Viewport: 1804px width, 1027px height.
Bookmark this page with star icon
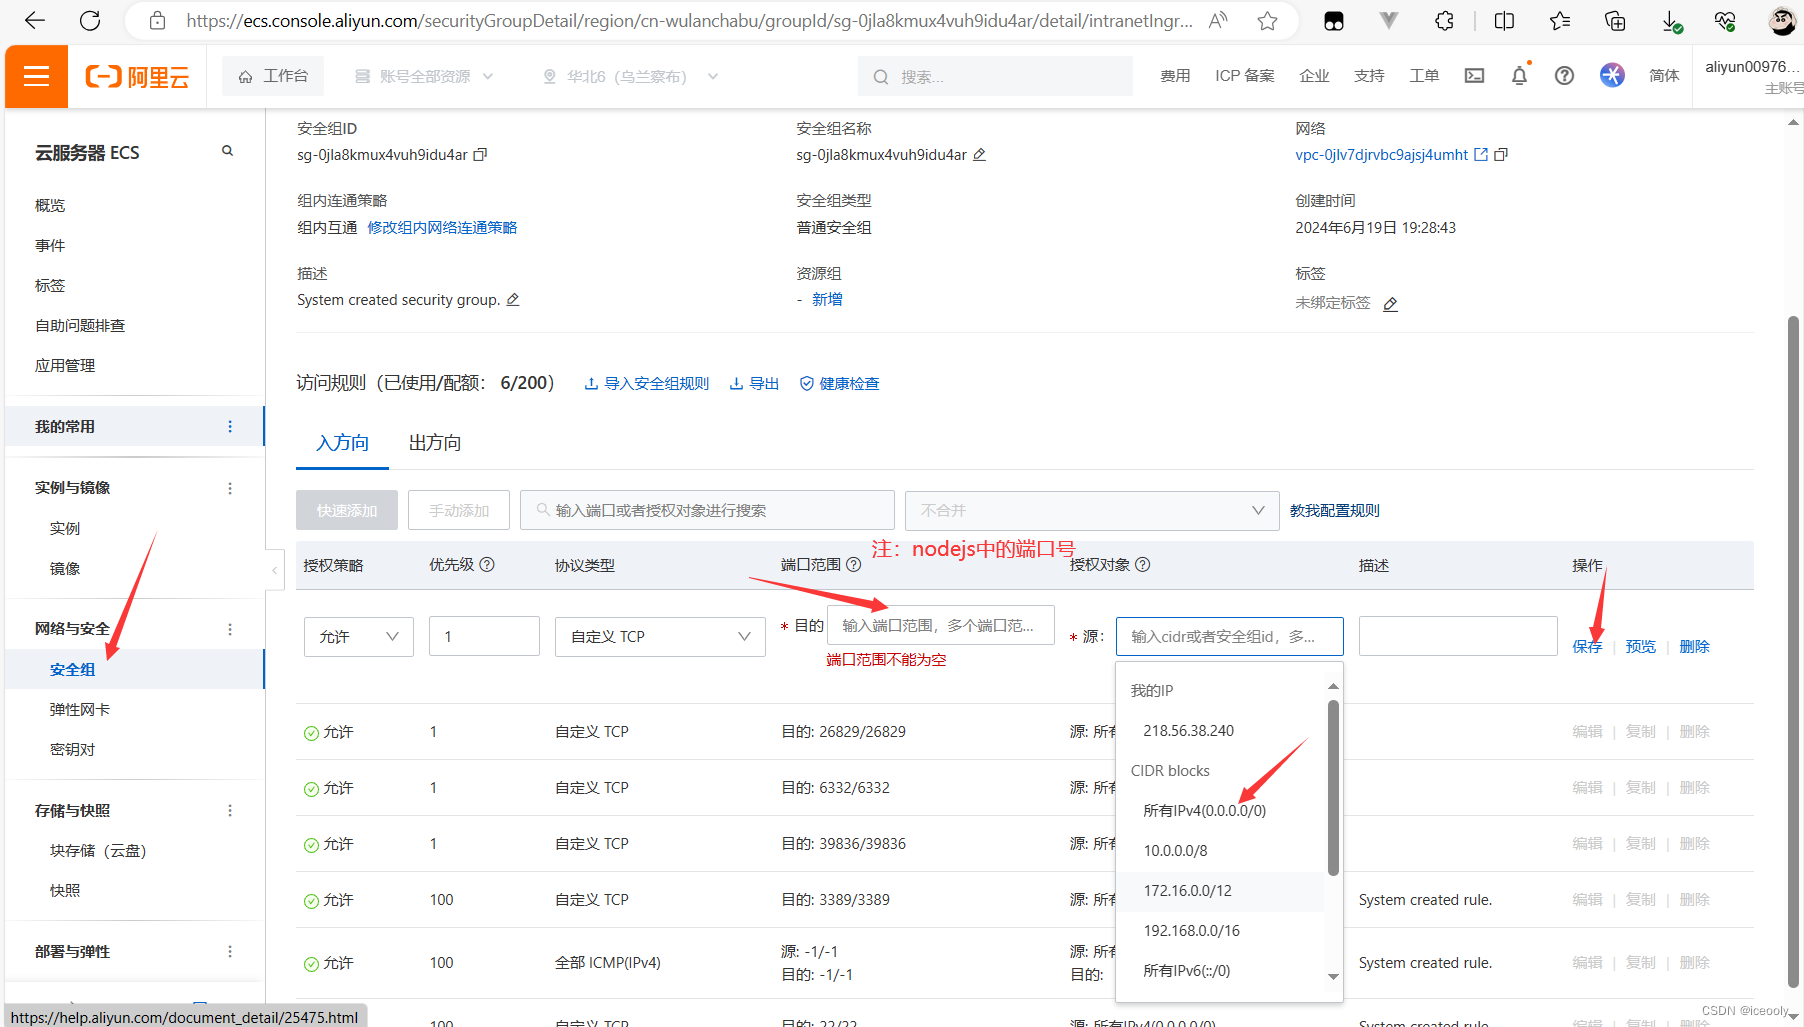pos(1267,20)
